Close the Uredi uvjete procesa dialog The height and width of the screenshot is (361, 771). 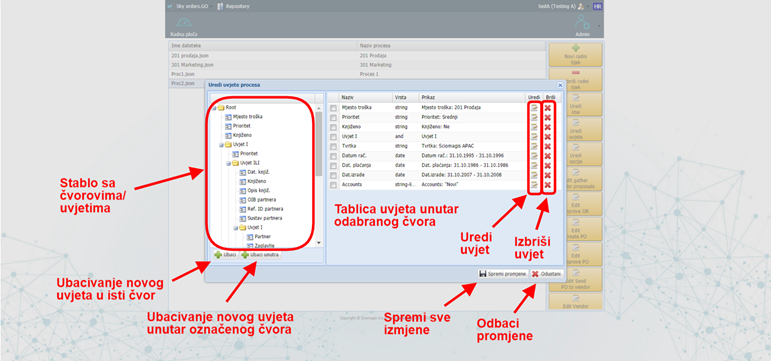560,85
